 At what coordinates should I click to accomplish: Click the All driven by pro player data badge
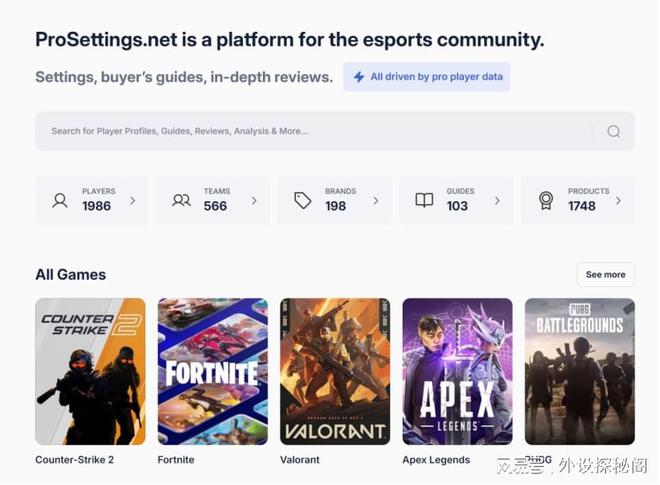pos(427,77)
